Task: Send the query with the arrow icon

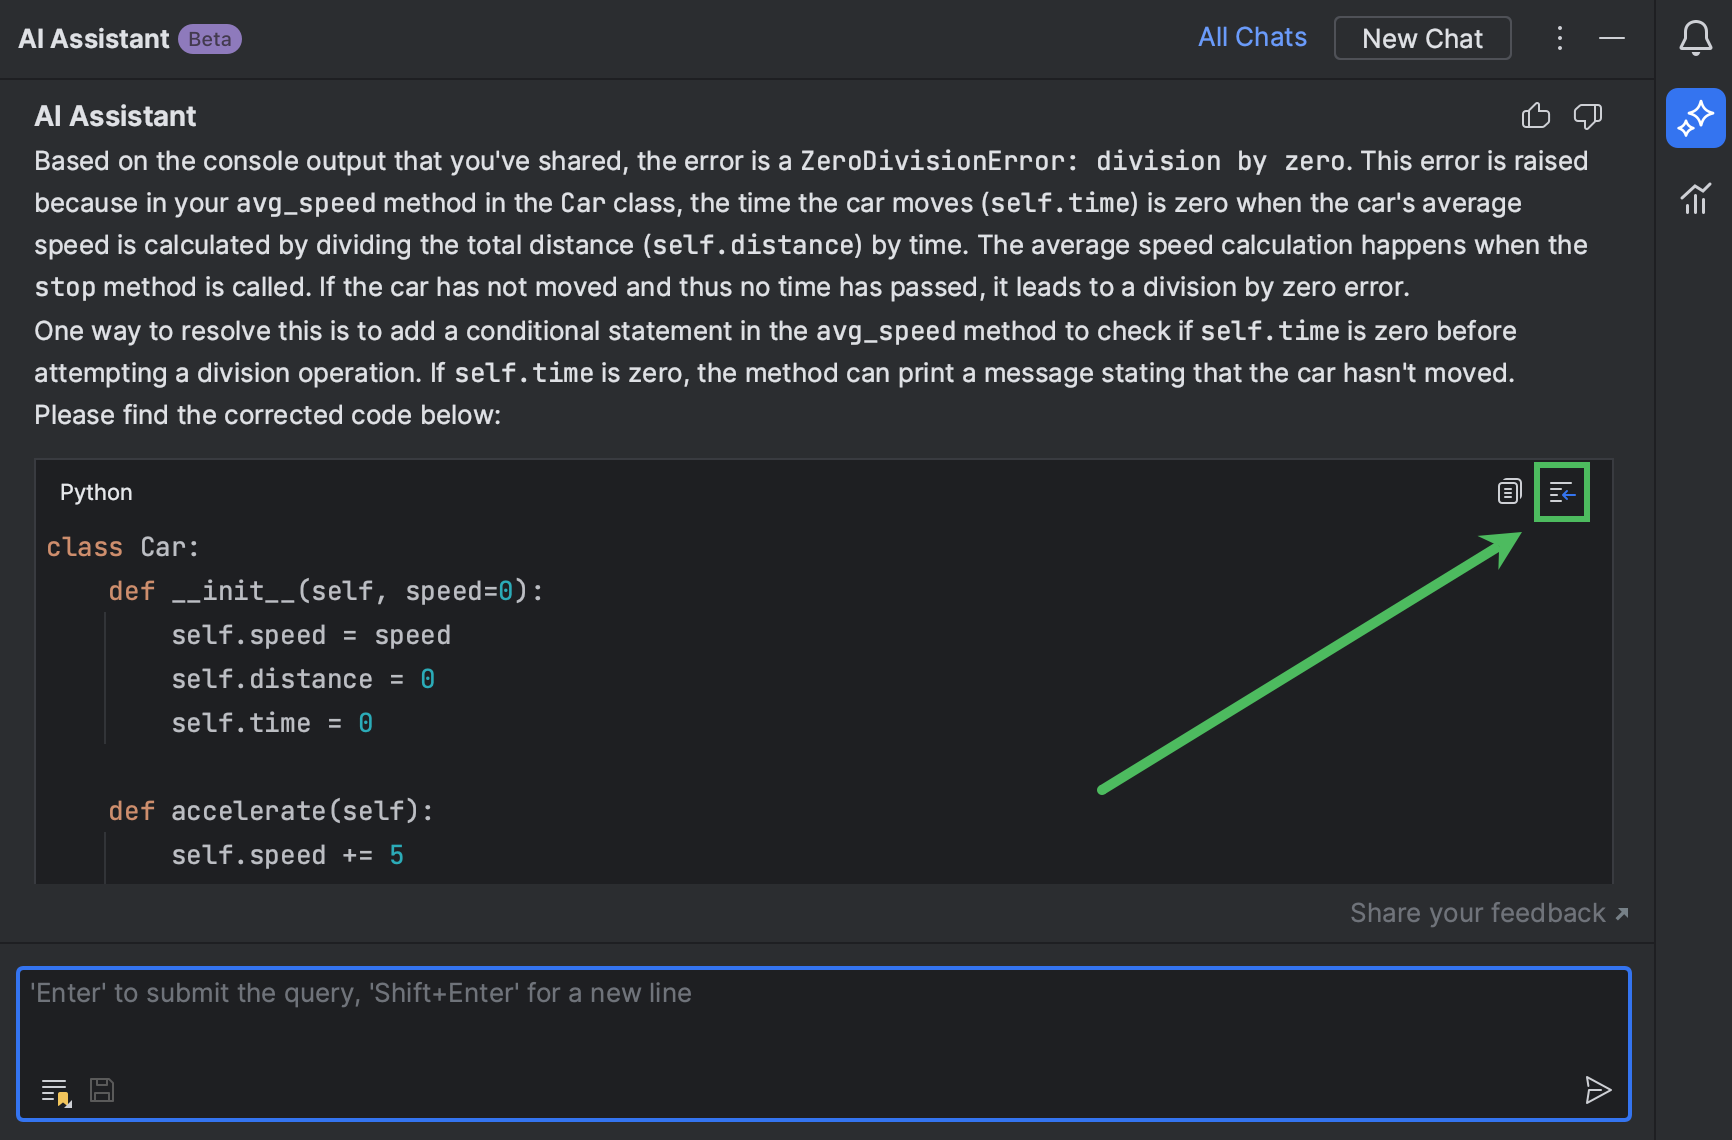Action: (x=1598, y=1090)
